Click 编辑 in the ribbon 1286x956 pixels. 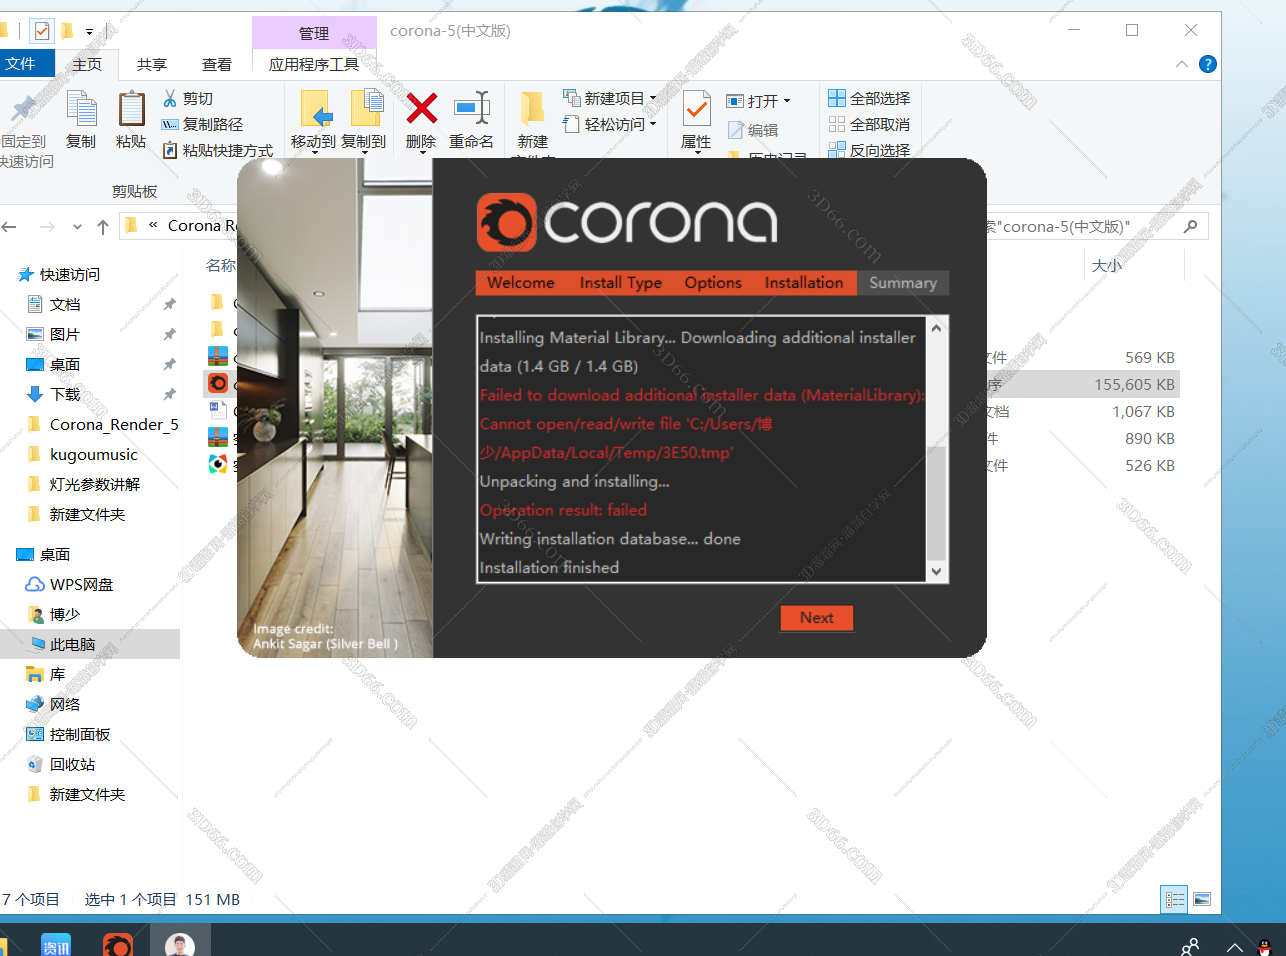[x=753, y=130]
